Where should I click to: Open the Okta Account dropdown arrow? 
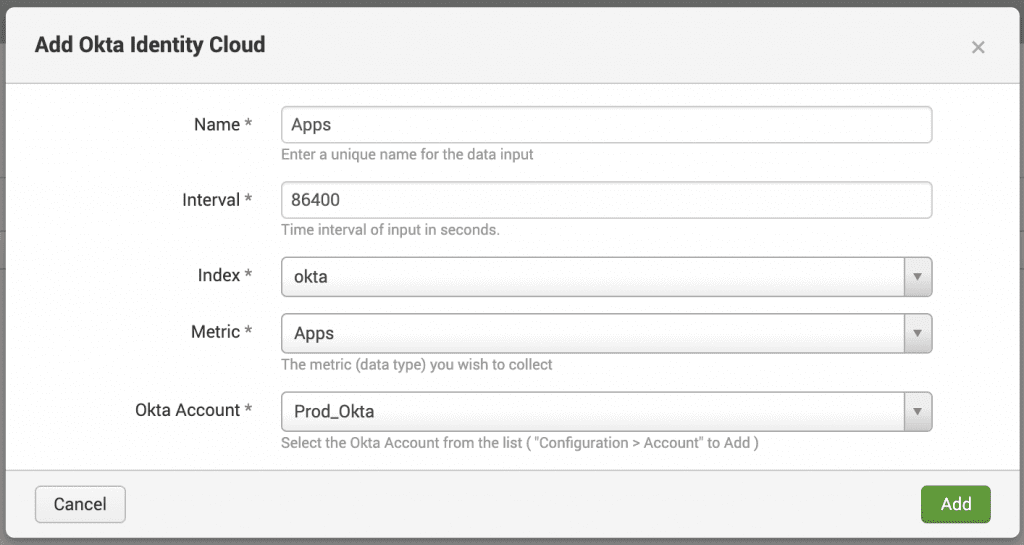click(917, 411)
